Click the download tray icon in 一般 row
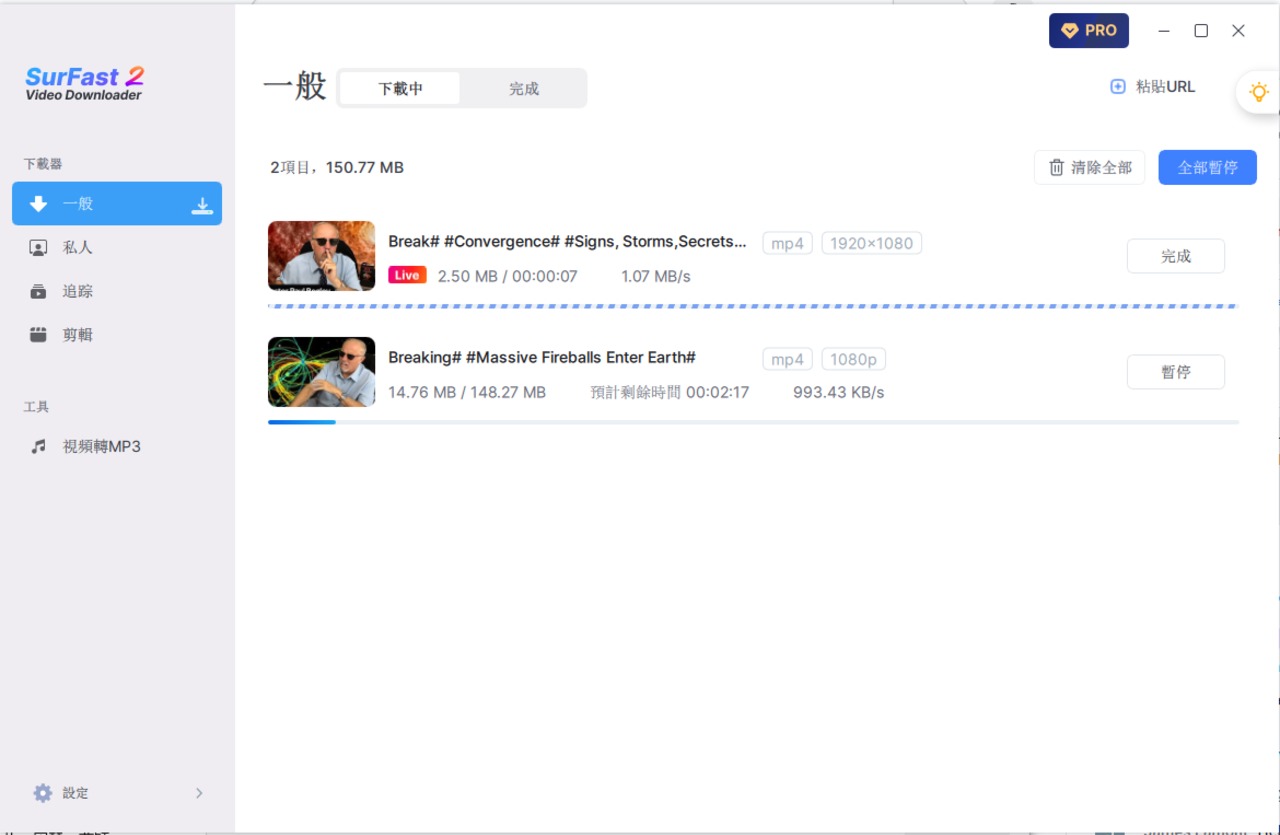Viewport: 1280px width, 835px height. 202,205
